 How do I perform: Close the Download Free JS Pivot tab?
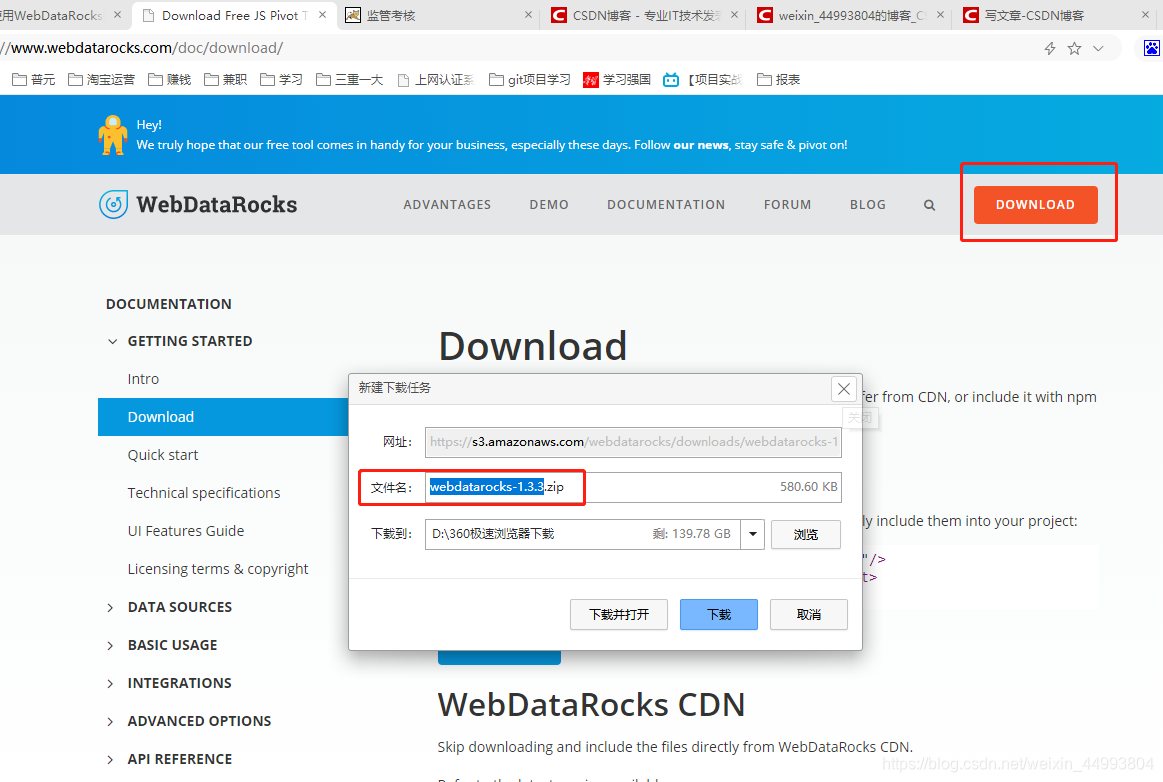tap(322, 15)
